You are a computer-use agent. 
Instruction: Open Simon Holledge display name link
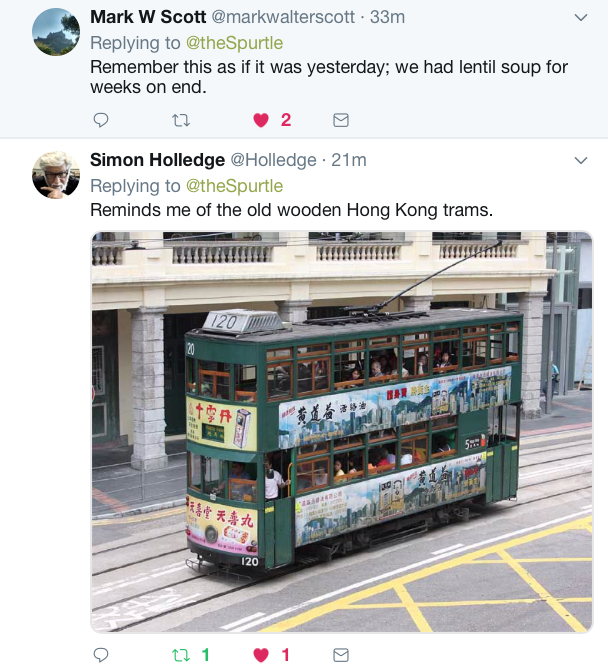coord(157,160)
